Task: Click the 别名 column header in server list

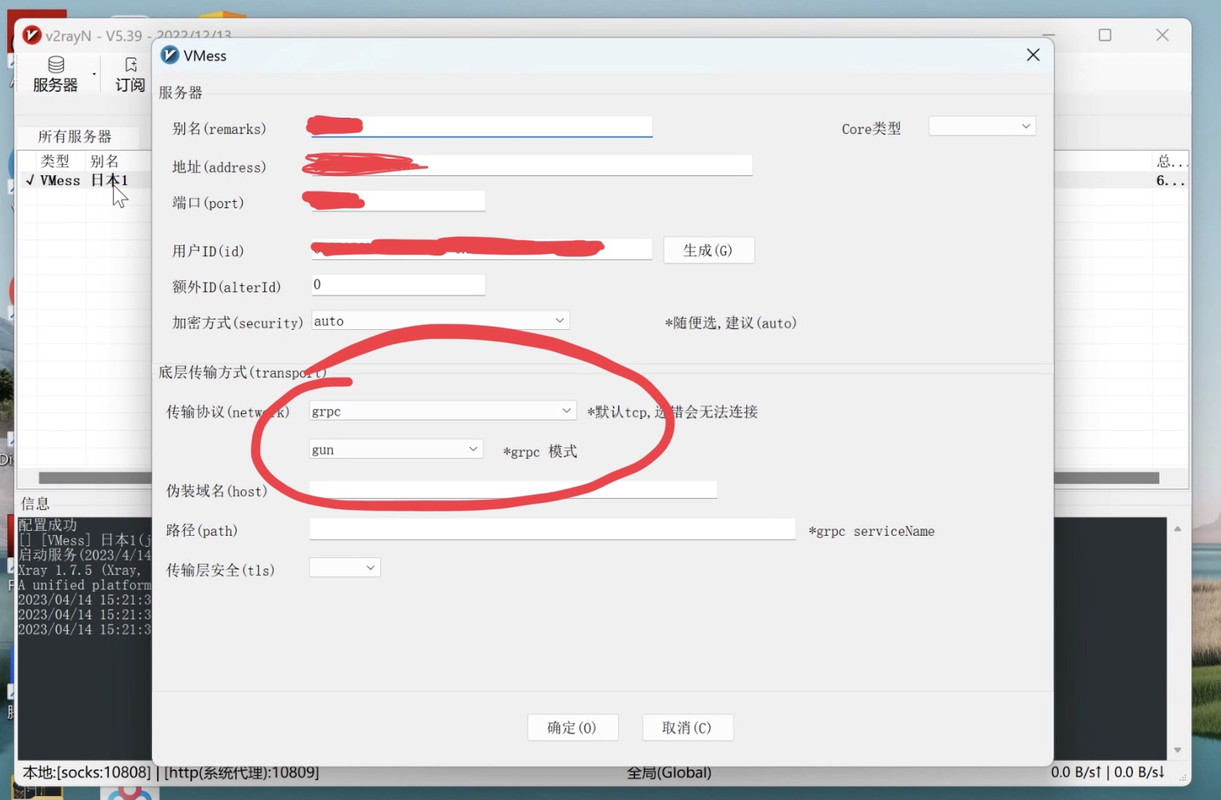Action: [x=104, y=161]
